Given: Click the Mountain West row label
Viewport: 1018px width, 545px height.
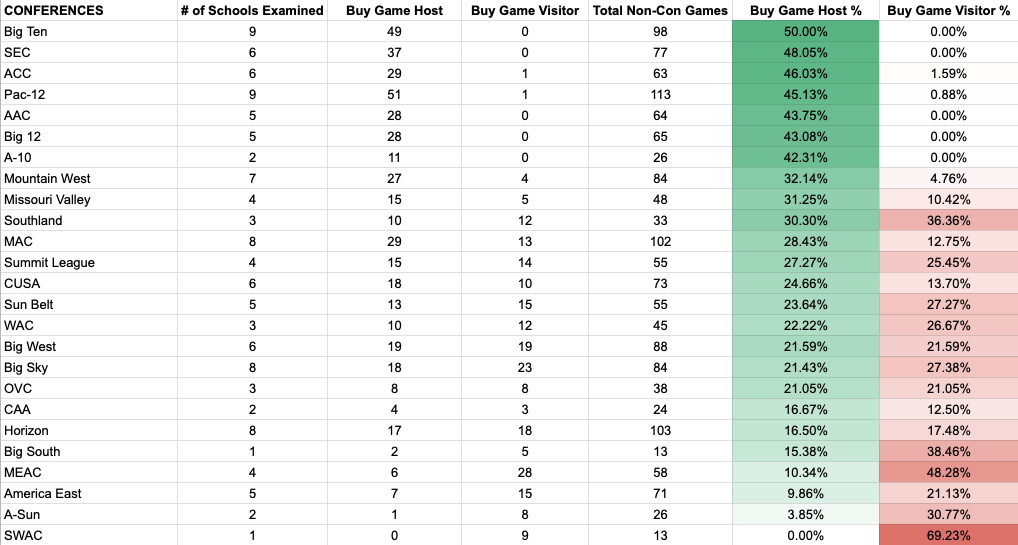Looking at the screenshot, I should [89, 179].
